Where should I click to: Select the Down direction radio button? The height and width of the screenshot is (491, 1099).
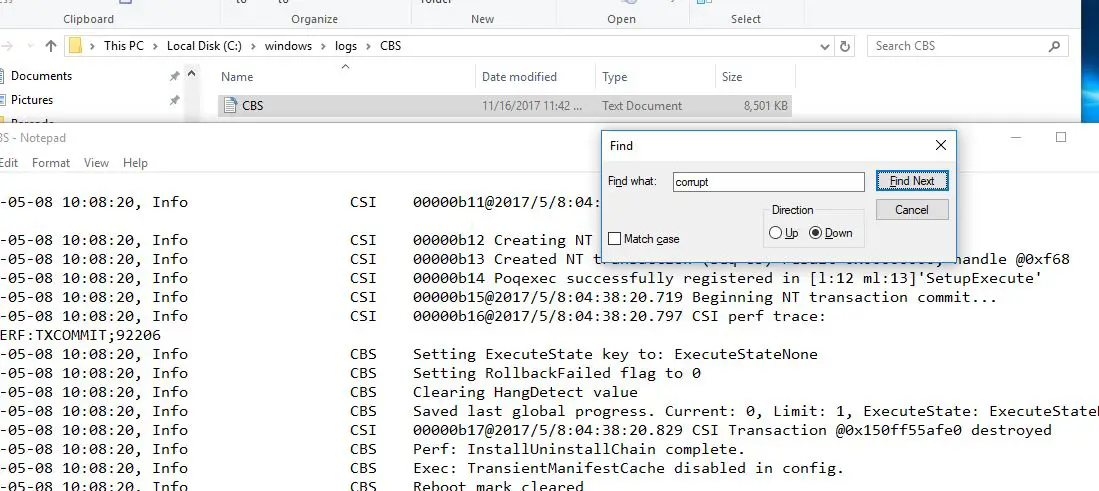click(815, 233)
